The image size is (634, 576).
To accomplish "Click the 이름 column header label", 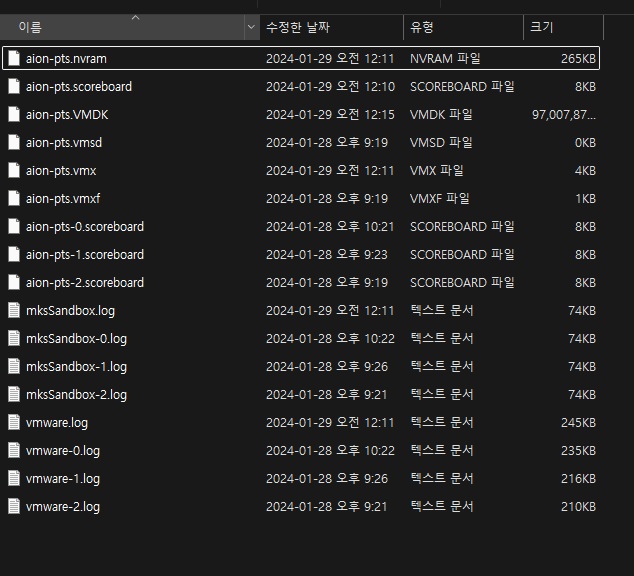I will point(30,28).
